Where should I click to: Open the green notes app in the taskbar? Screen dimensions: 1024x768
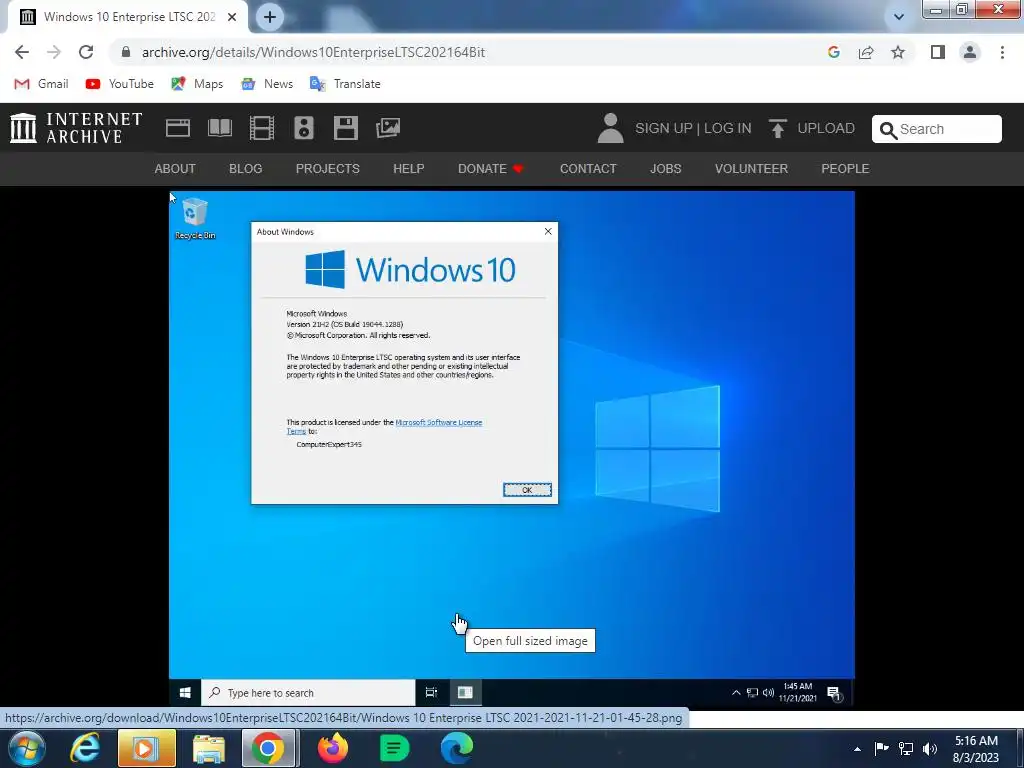(394, 748)
